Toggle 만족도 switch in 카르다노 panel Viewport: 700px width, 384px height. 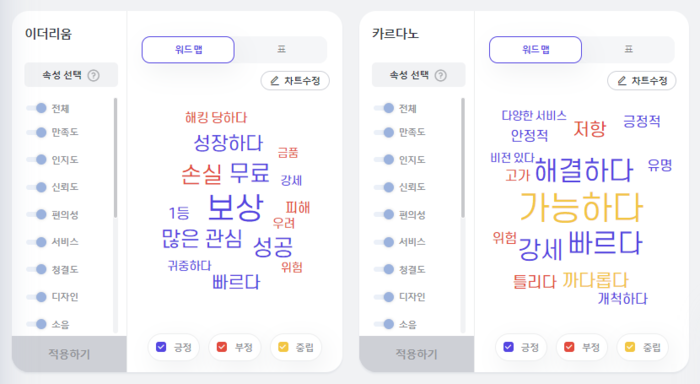click(384, 132)
